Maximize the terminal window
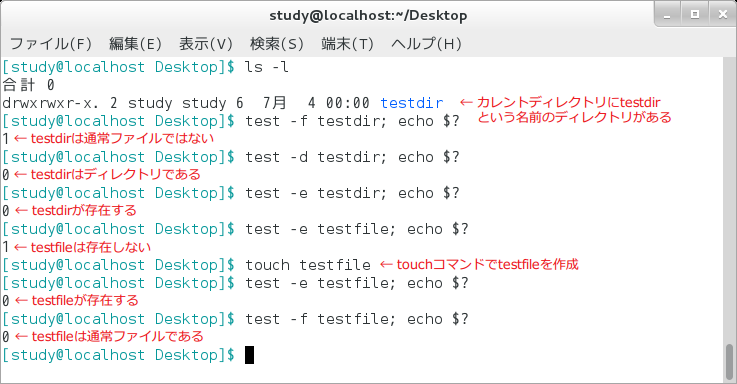The width and height of the screenshot is (737, 384). pos(695,15)
